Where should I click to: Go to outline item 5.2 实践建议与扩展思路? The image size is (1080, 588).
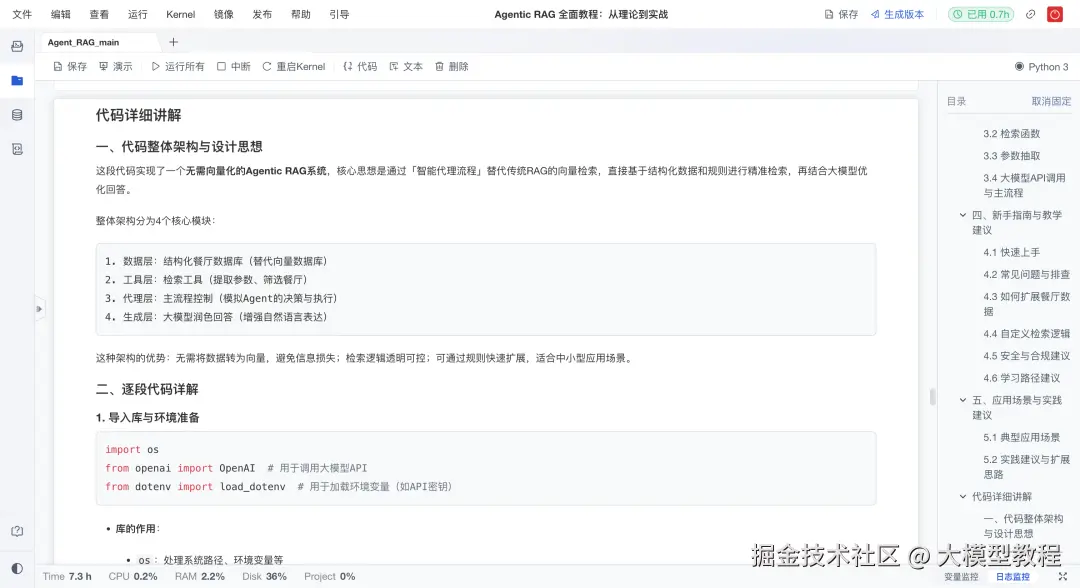coord(1026,466)
